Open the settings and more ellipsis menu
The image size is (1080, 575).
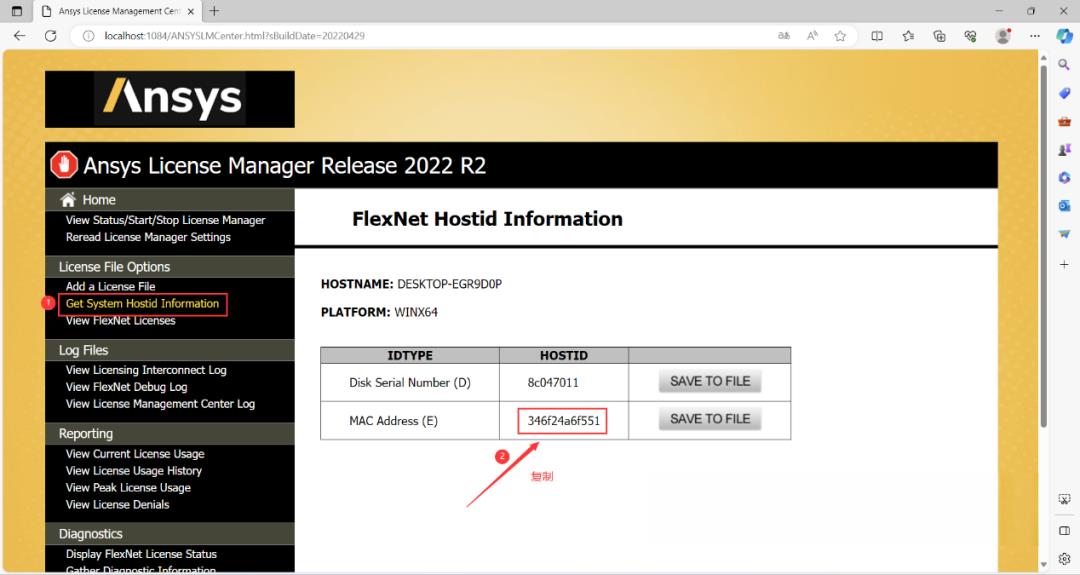1035,36
